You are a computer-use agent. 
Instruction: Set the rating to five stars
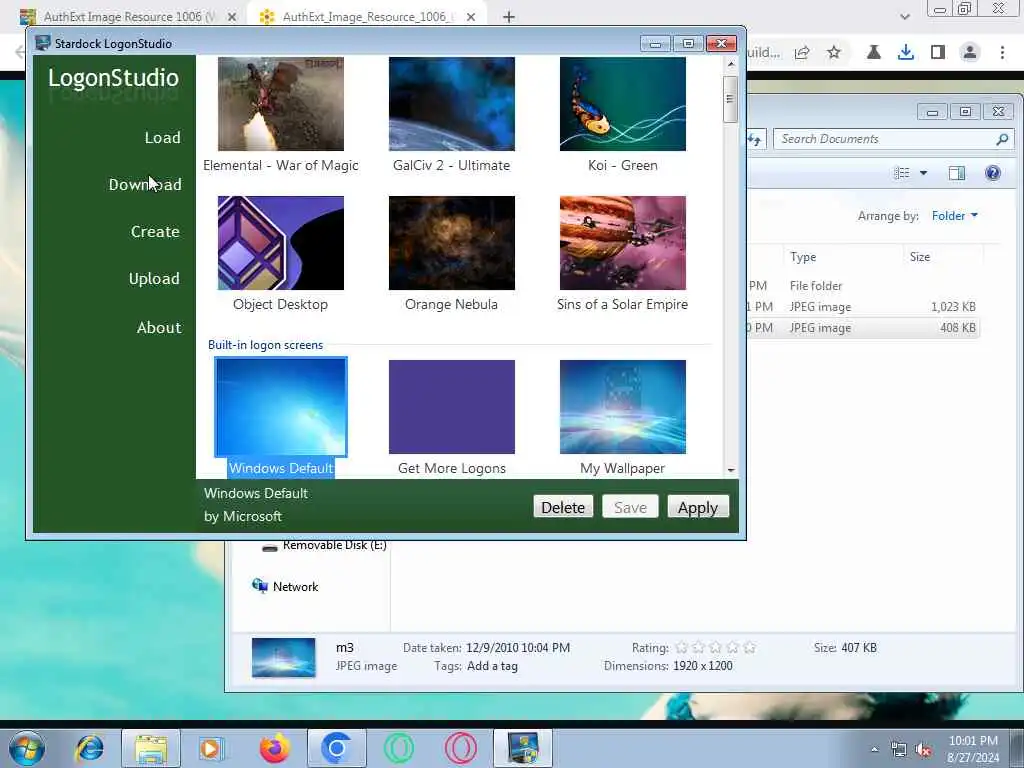[x=750, y=648]
